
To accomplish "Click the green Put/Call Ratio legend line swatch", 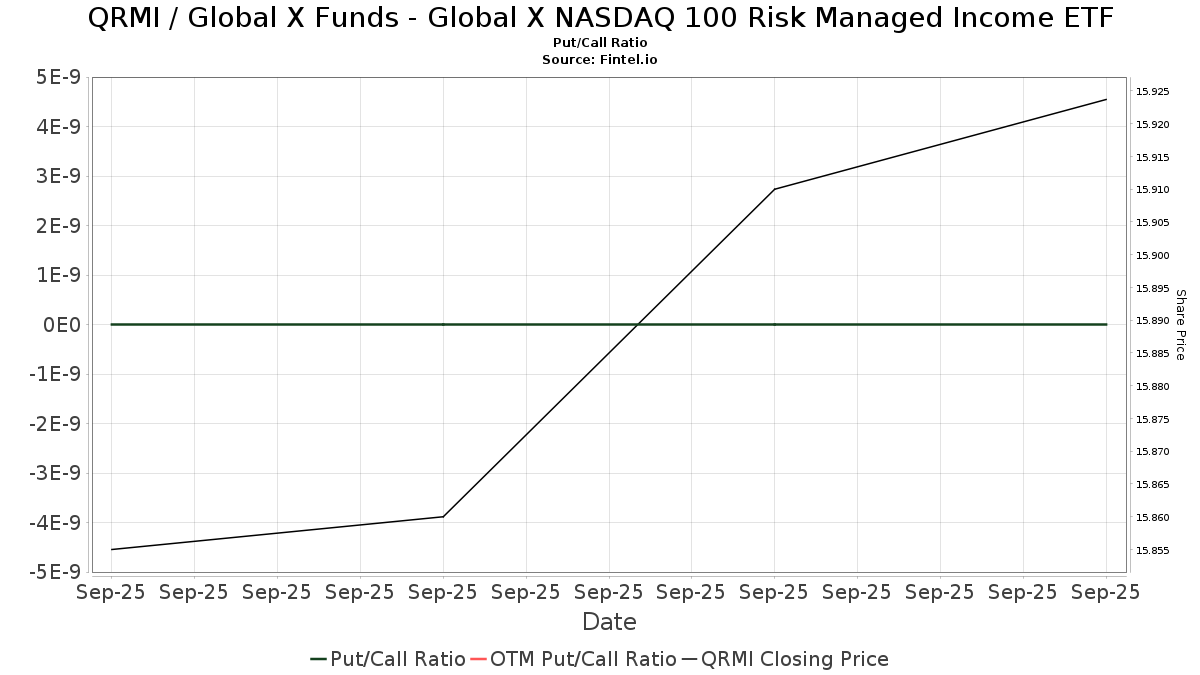I will click(319, 659).
